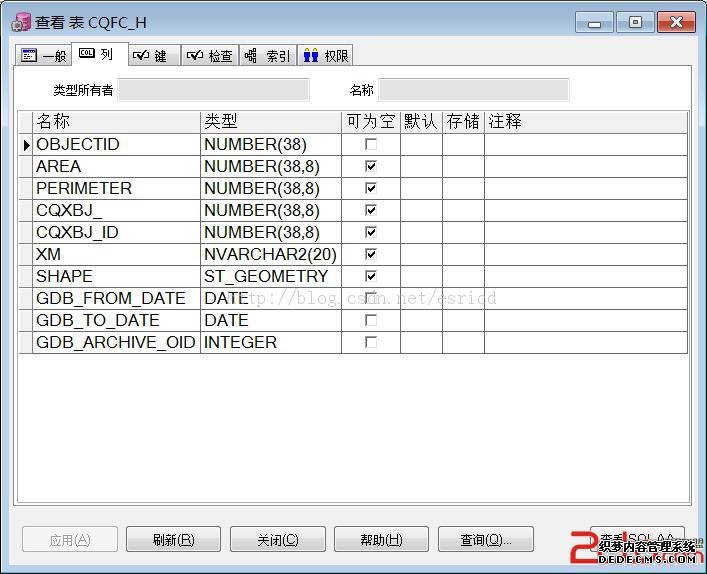The image size is (707, 574).
Task: Click the 查询(Q)... button
Action: point(486,540)
